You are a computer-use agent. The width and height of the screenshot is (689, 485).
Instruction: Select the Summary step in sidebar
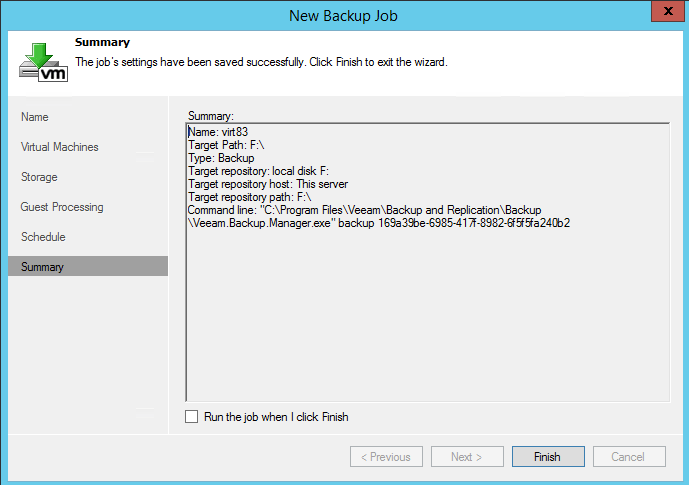(88, 266)
